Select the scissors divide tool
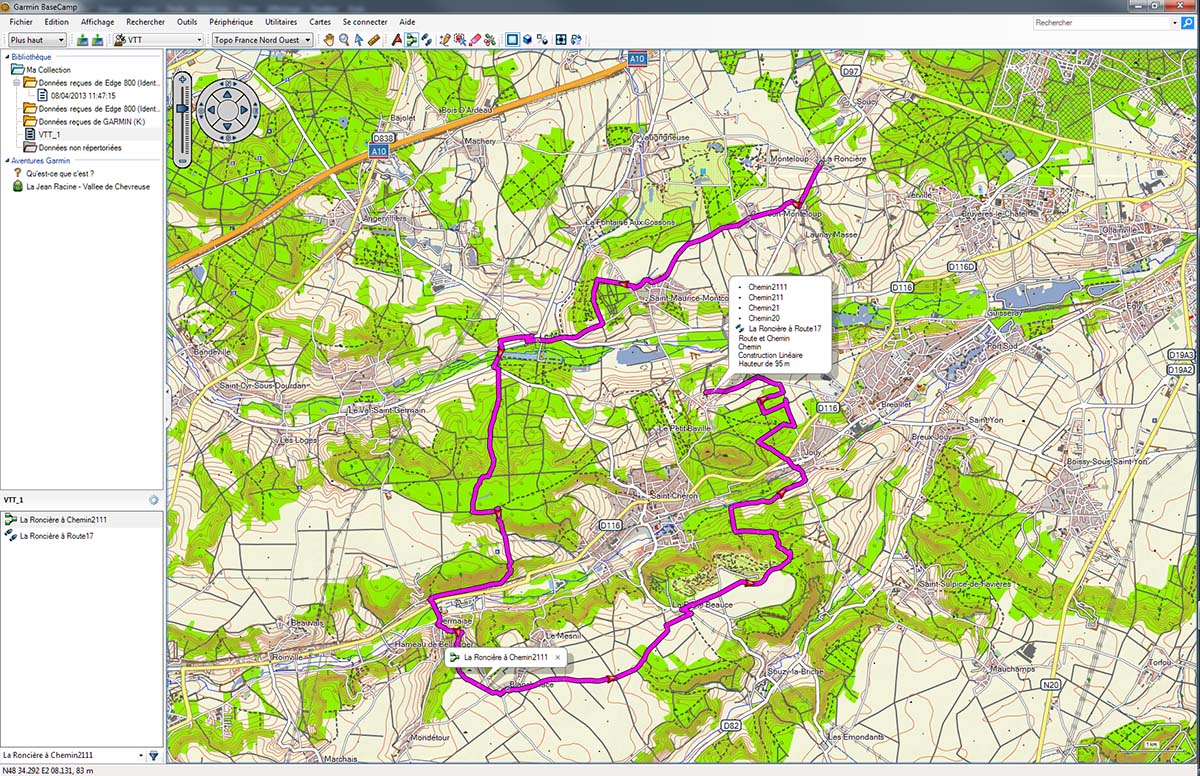Viewport: 1200px width, 776px height. pos(490,40)
